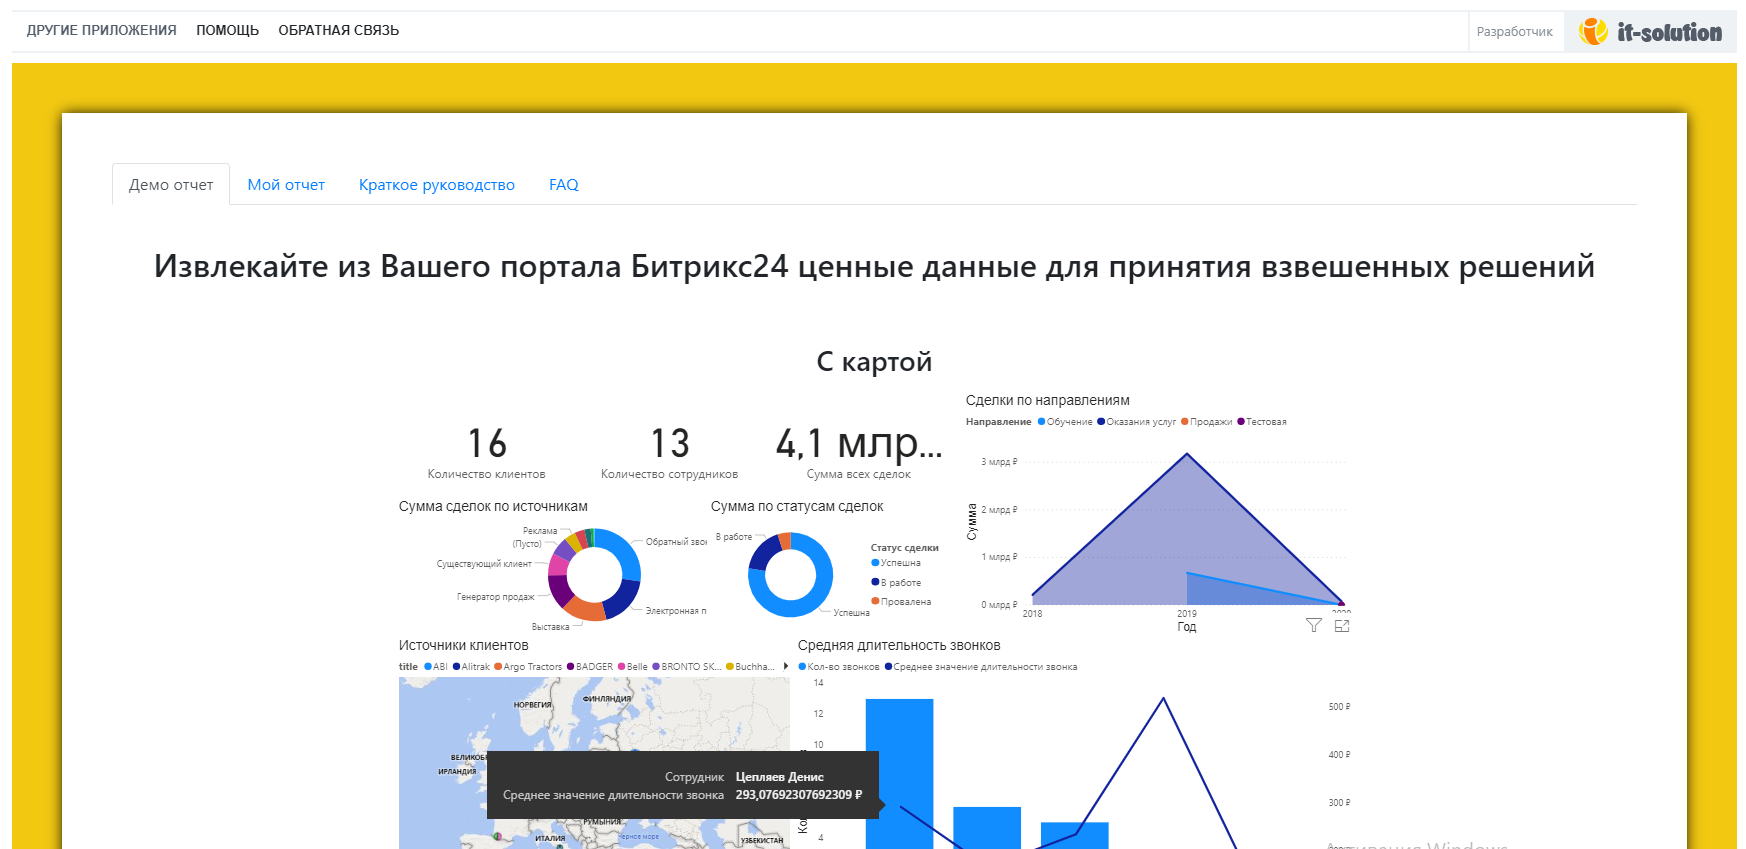The width and height of the screenshot is (1746, 849).
Task: Click the tallest blue bar in calls chart
Action: point(899,770)
